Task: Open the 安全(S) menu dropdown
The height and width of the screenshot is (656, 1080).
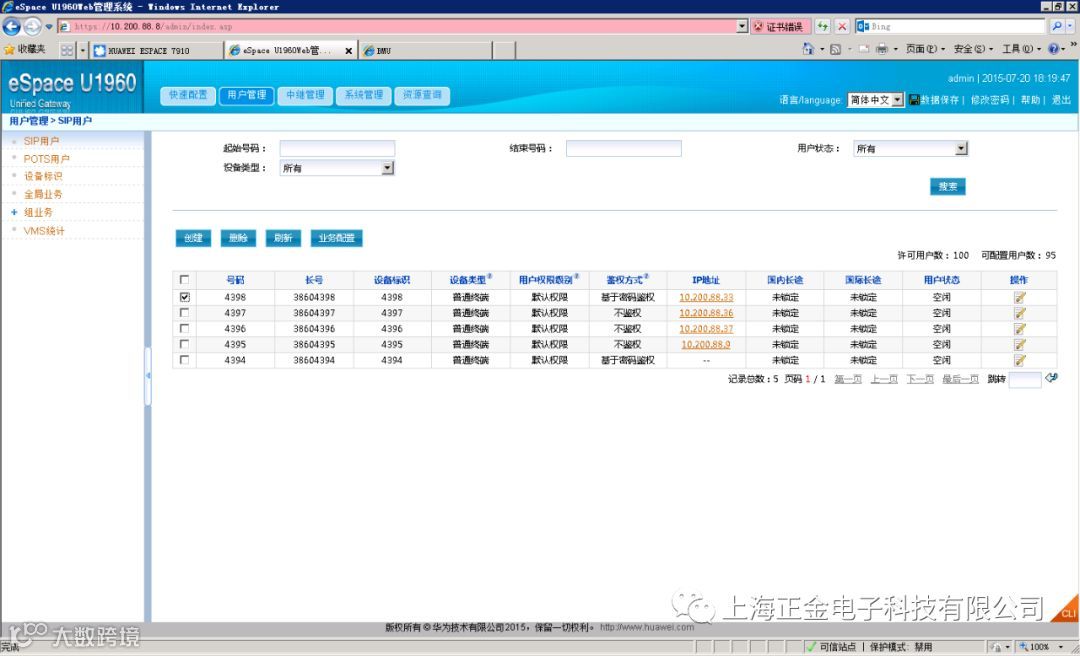Action: point(973,50)
